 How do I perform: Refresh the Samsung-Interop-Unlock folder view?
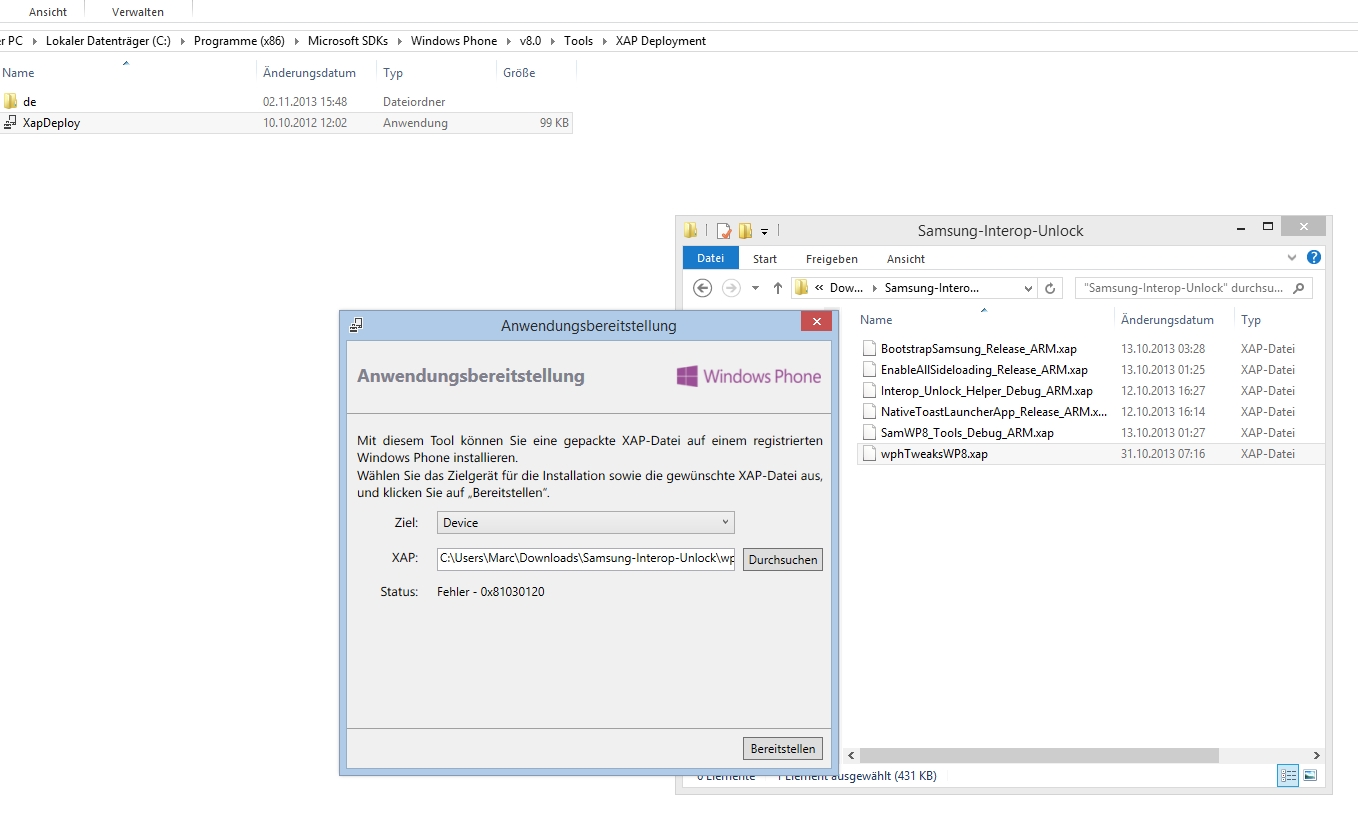coord(1050,288)
